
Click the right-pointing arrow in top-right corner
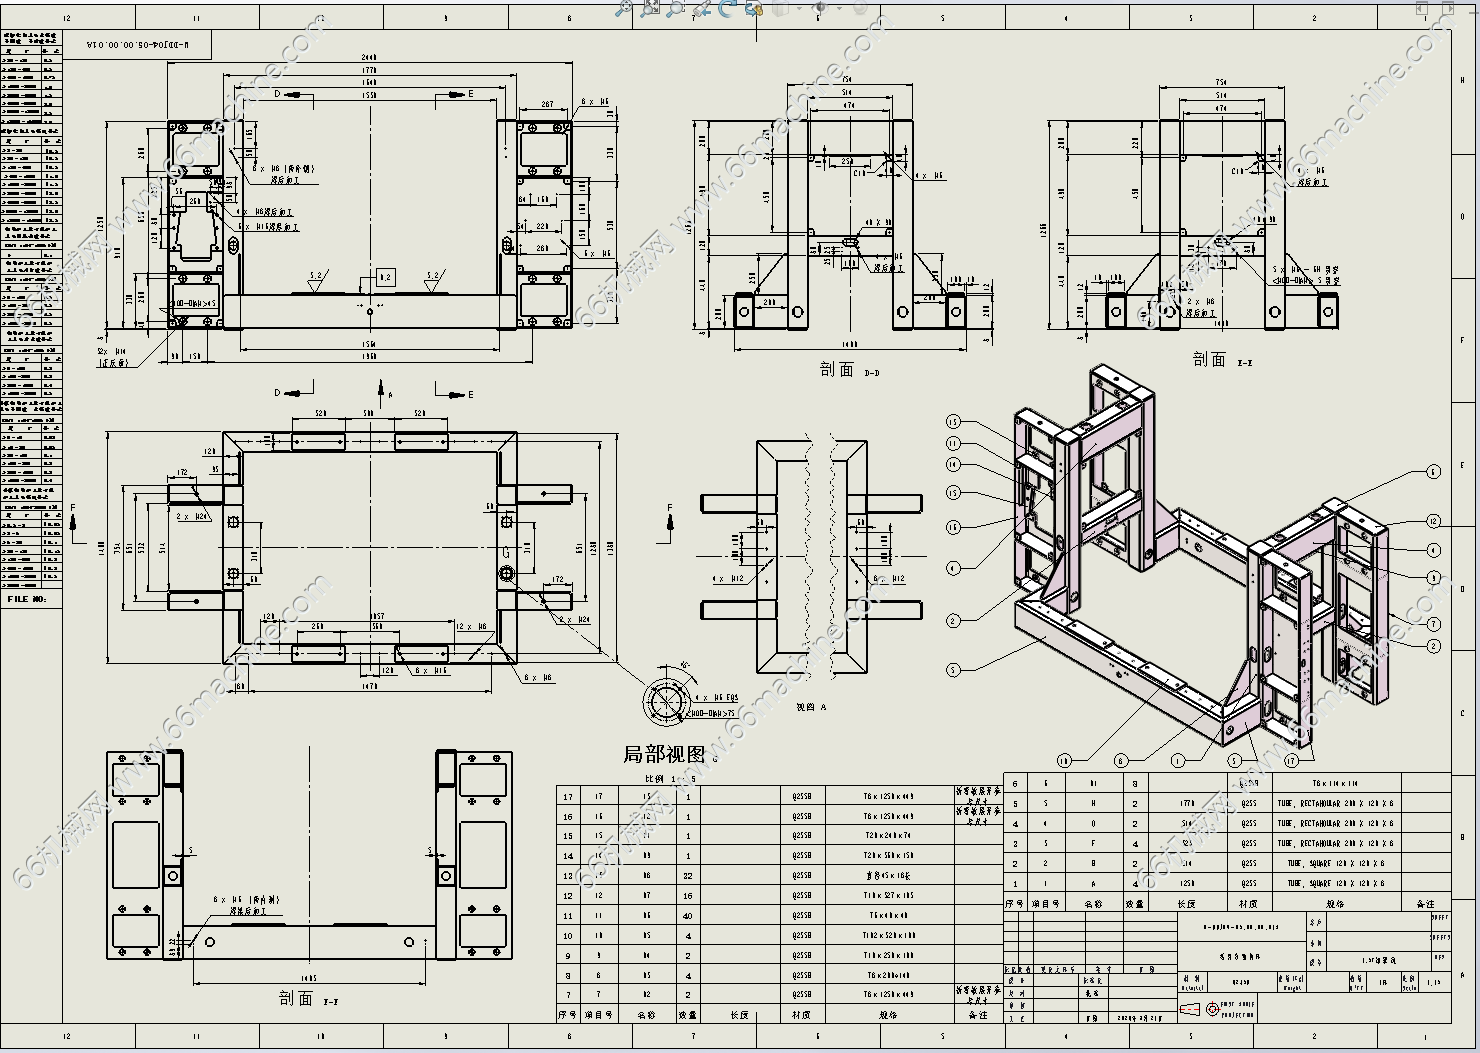point(1449,7)
